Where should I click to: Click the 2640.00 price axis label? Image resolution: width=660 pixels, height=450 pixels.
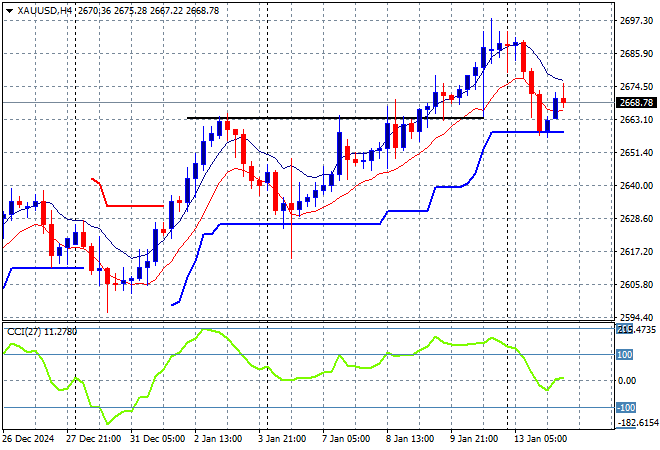[x=636, y=186]
